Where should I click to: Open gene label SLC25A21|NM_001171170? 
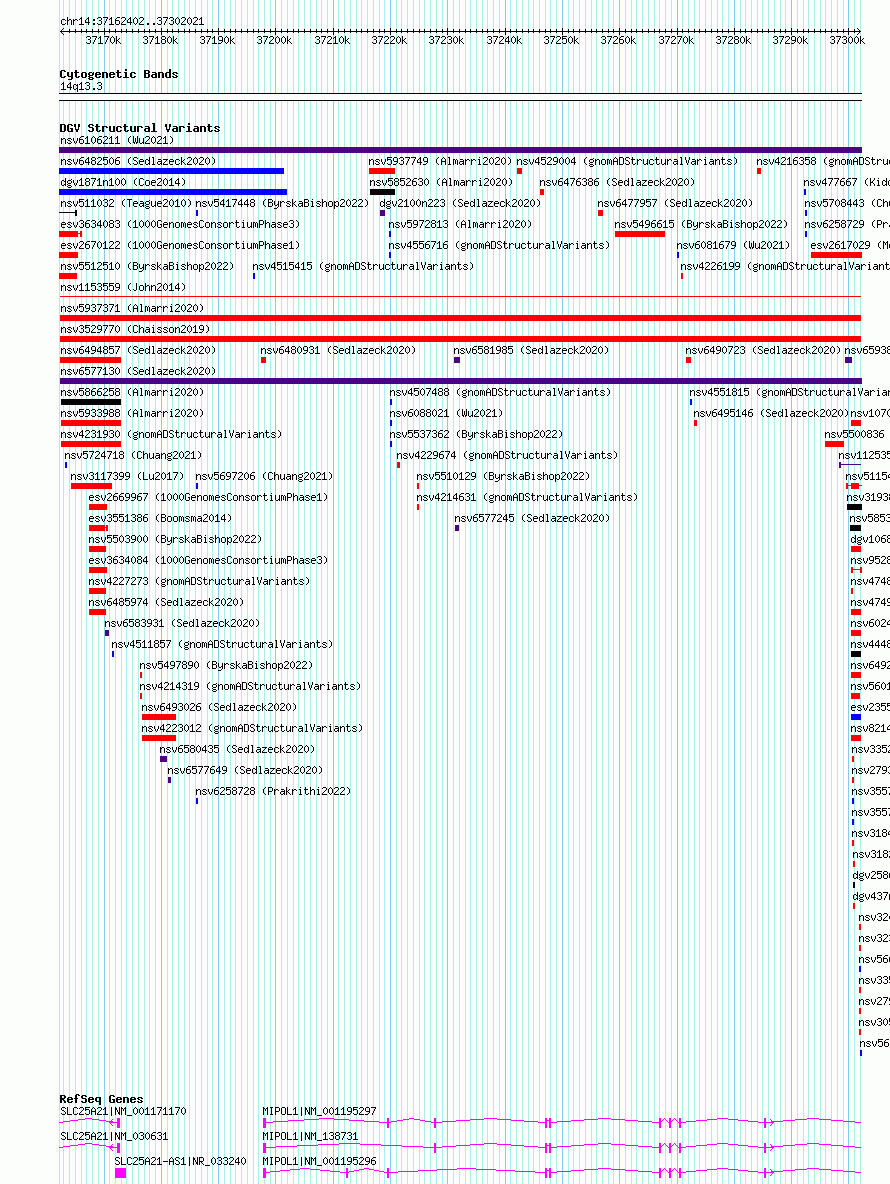pyautogui.click(x=123, y=1112)
